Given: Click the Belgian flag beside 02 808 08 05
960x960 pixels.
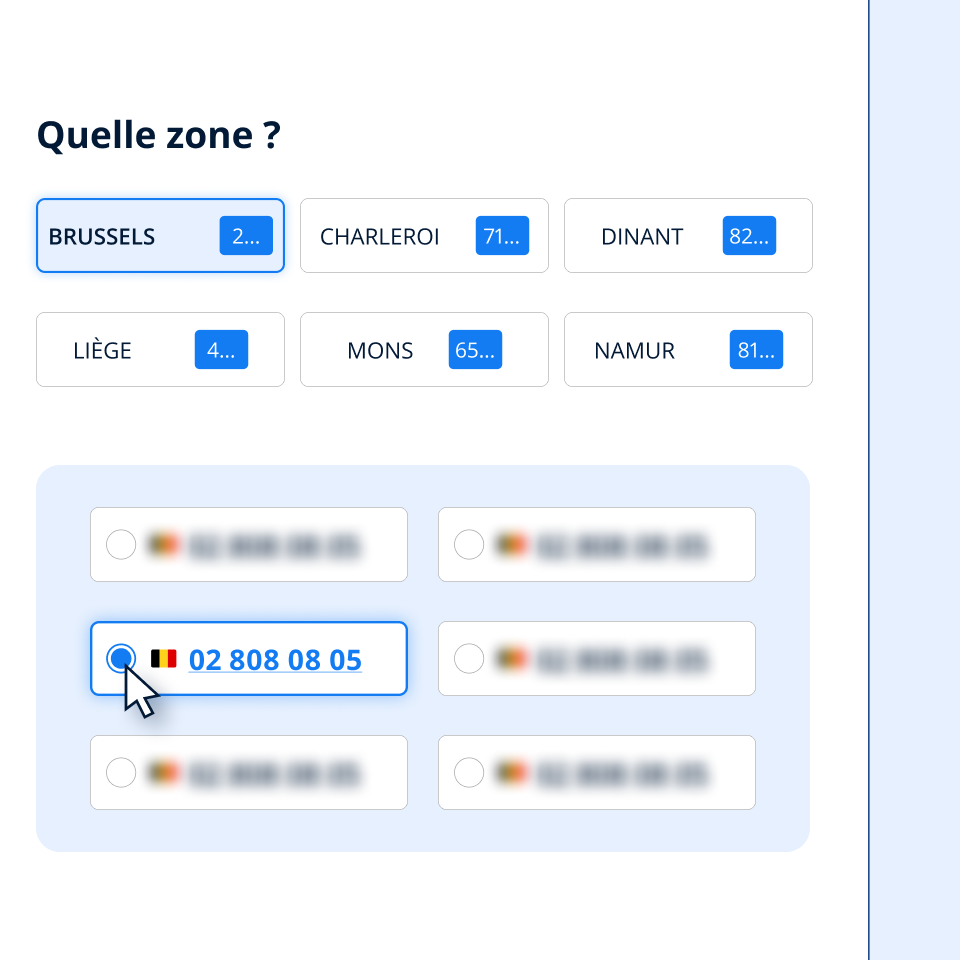Looking at the screenshot, I should [x=164, y=659].
